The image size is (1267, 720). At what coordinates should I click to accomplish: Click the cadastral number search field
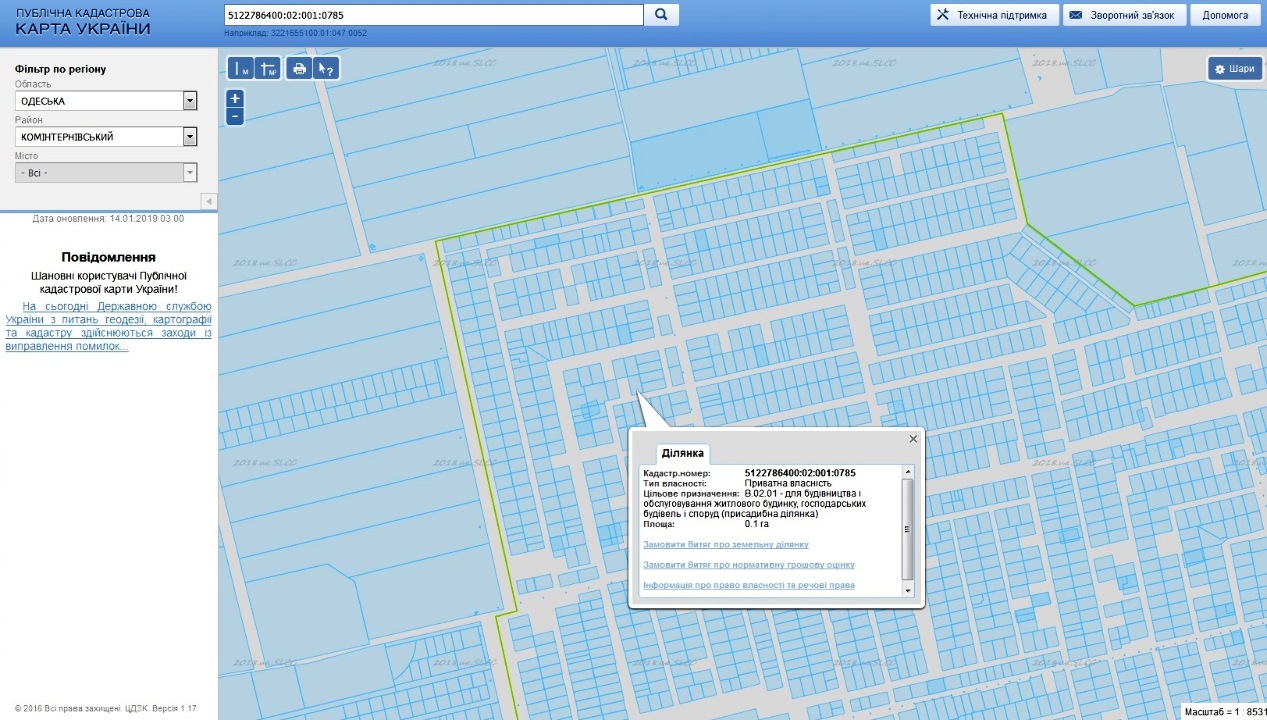click(433, 15)
